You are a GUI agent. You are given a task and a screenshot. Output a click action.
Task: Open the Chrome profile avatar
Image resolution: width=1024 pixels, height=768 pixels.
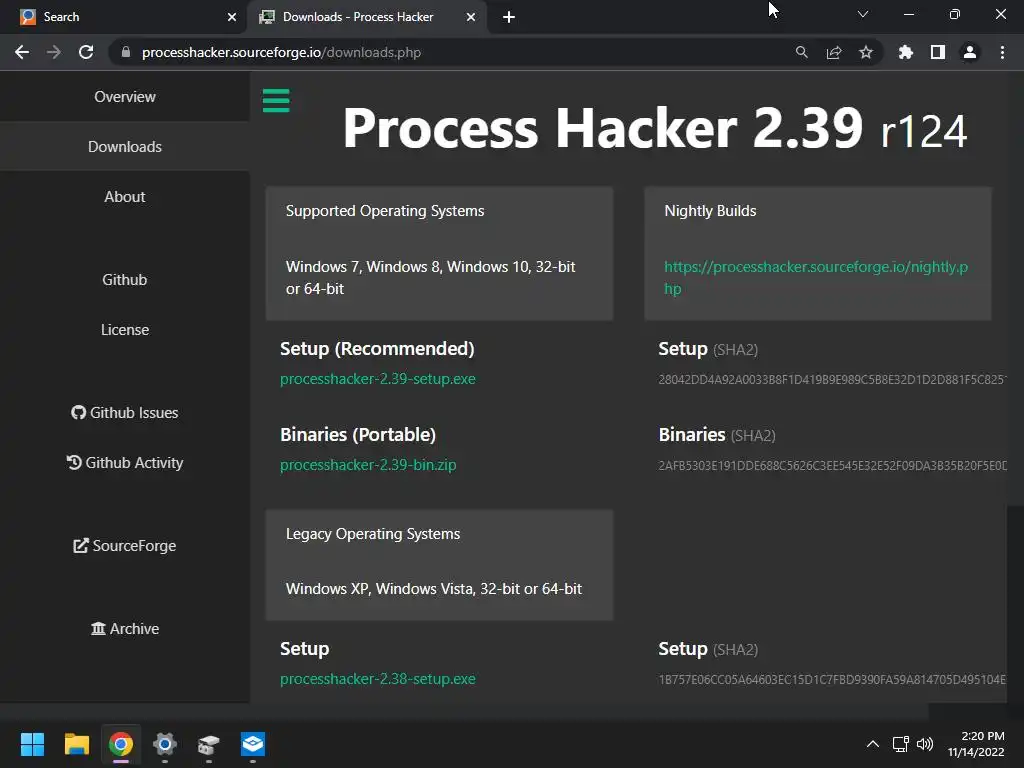(x=970, y=52)
